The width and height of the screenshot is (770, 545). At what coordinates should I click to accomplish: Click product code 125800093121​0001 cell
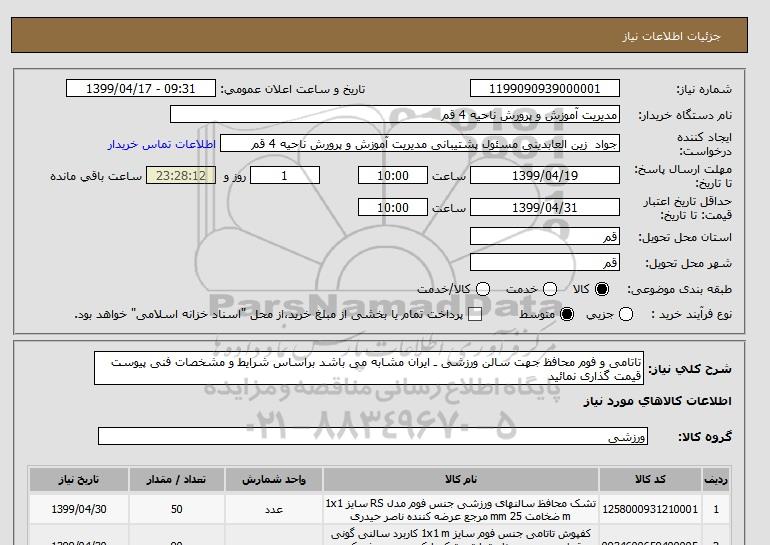tap(650, 509)
